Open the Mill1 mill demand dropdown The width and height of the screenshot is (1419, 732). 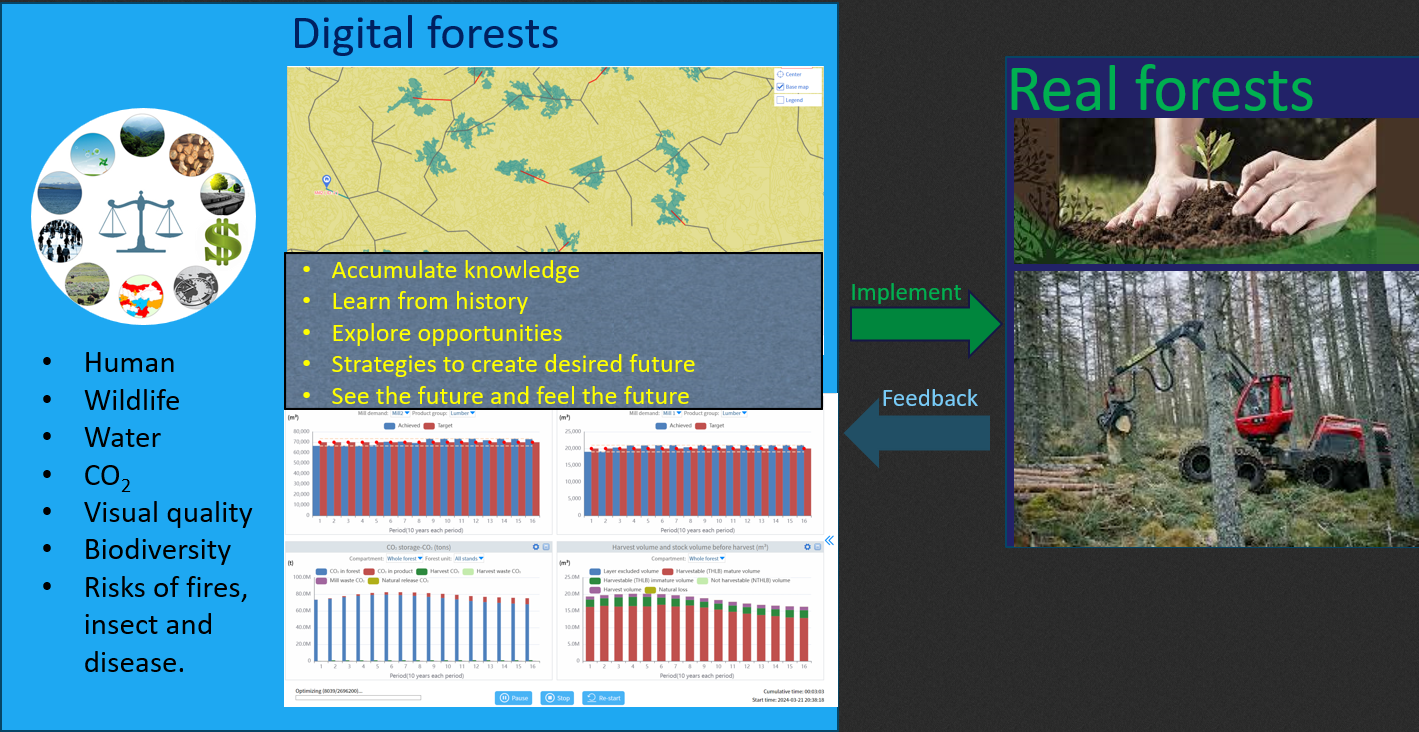pyautogui.click(x=671, y=412)
